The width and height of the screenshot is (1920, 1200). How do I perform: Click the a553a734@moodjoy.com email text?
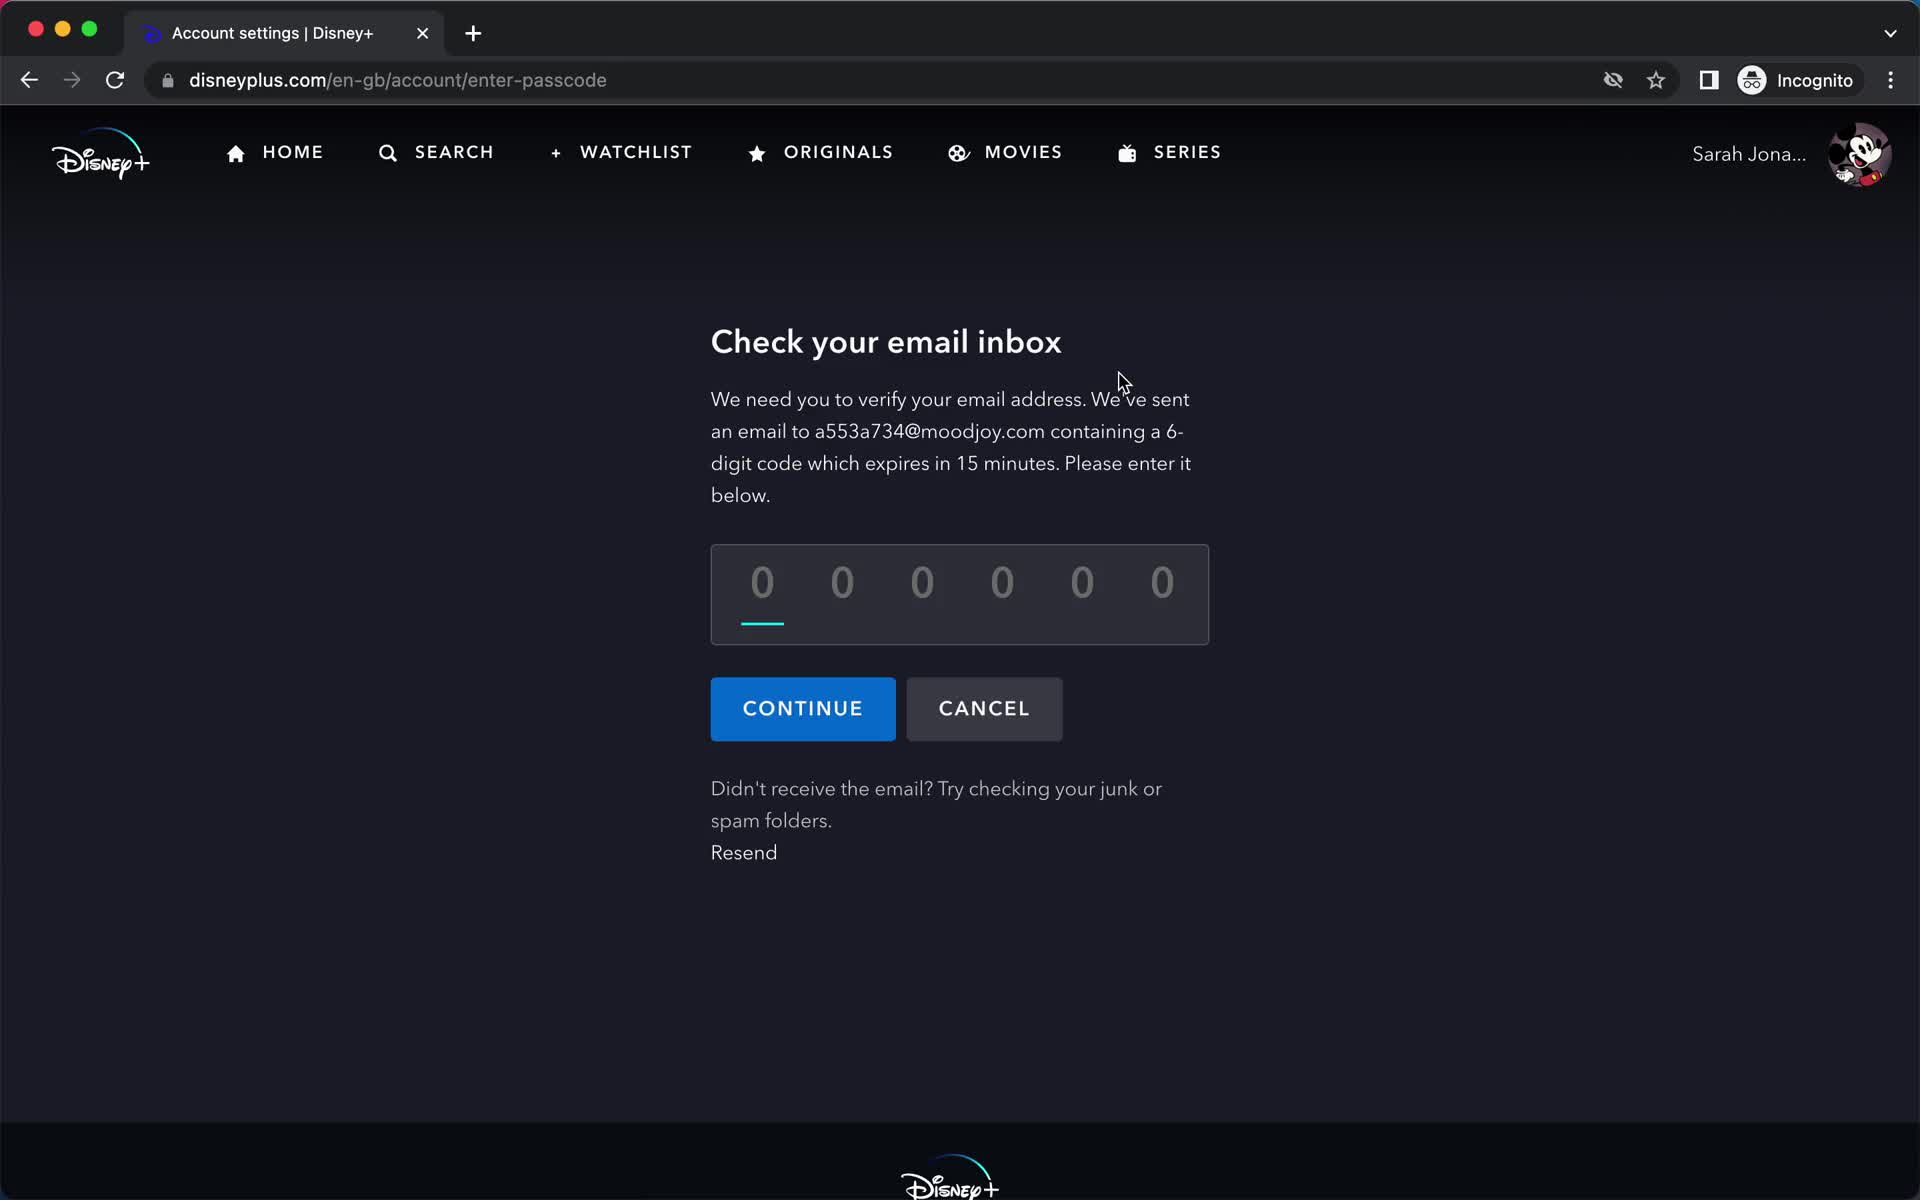(x=929, y=431)
